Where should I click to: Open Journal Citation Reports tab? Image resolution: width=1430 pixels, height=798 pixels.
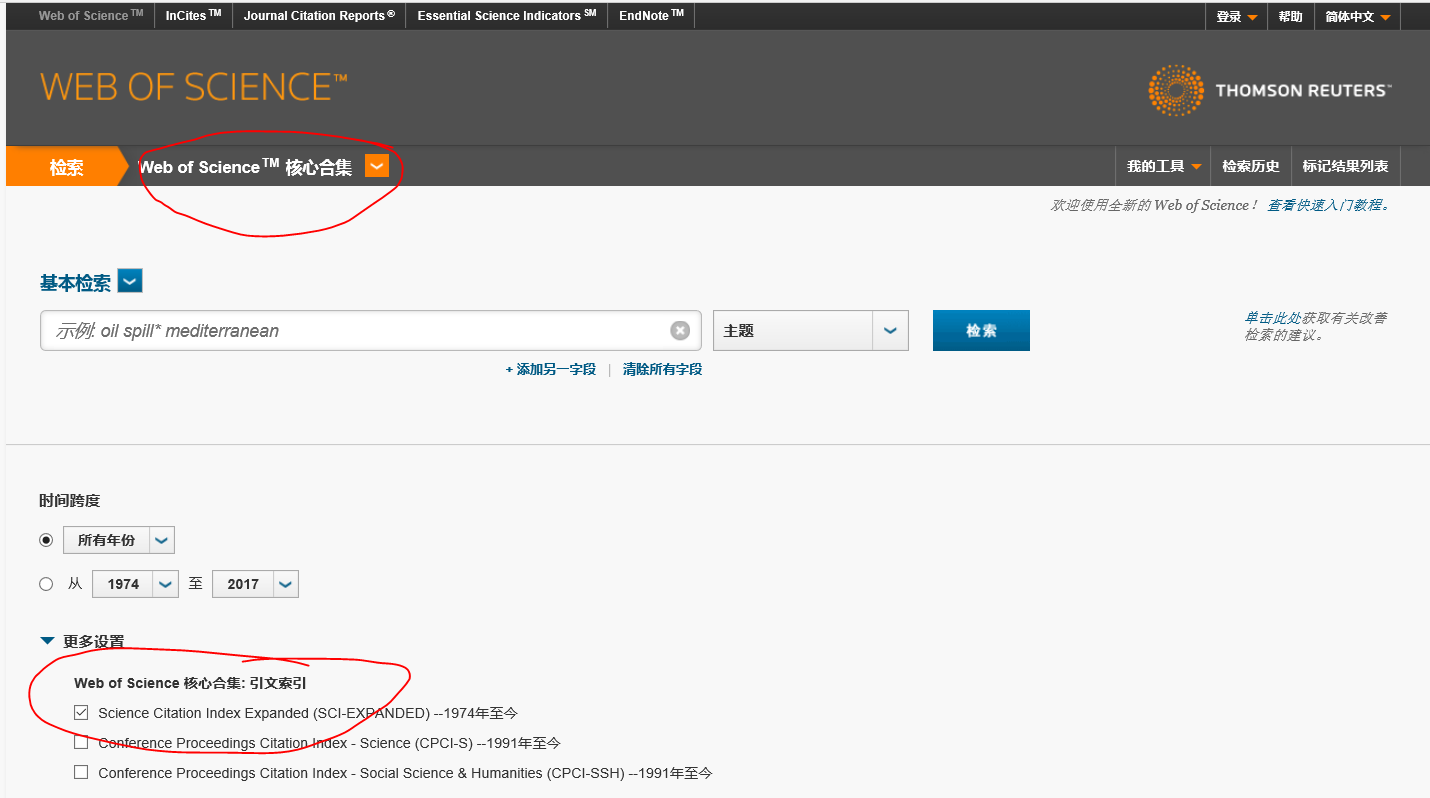(x=319, y=16)
